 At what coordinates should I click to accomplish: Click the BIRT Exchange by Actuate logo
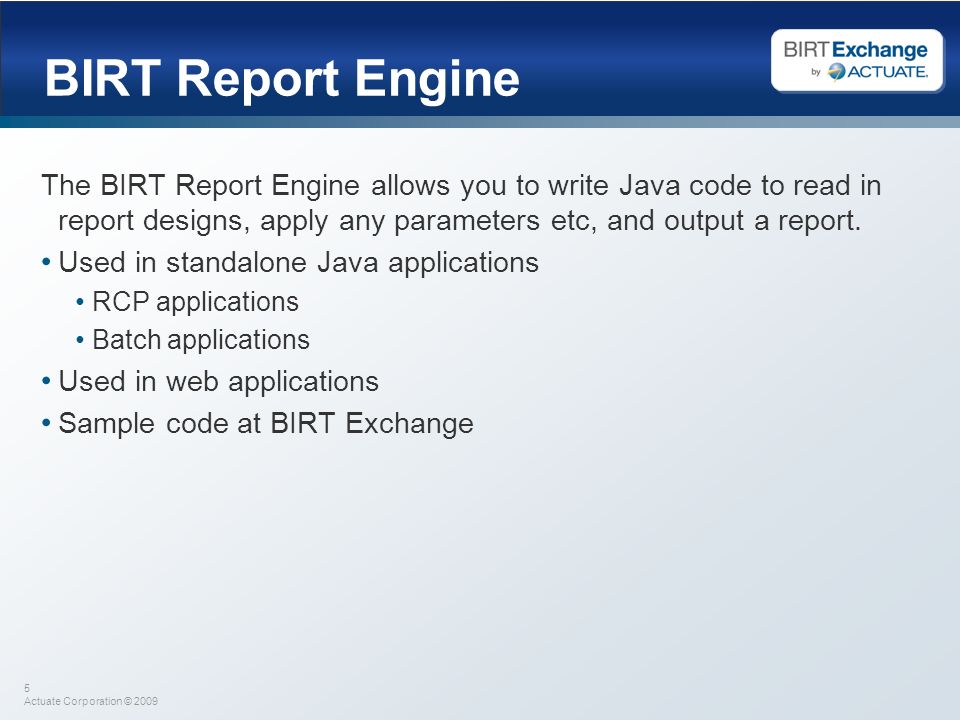pyautogui.click(x=857, y=60)
